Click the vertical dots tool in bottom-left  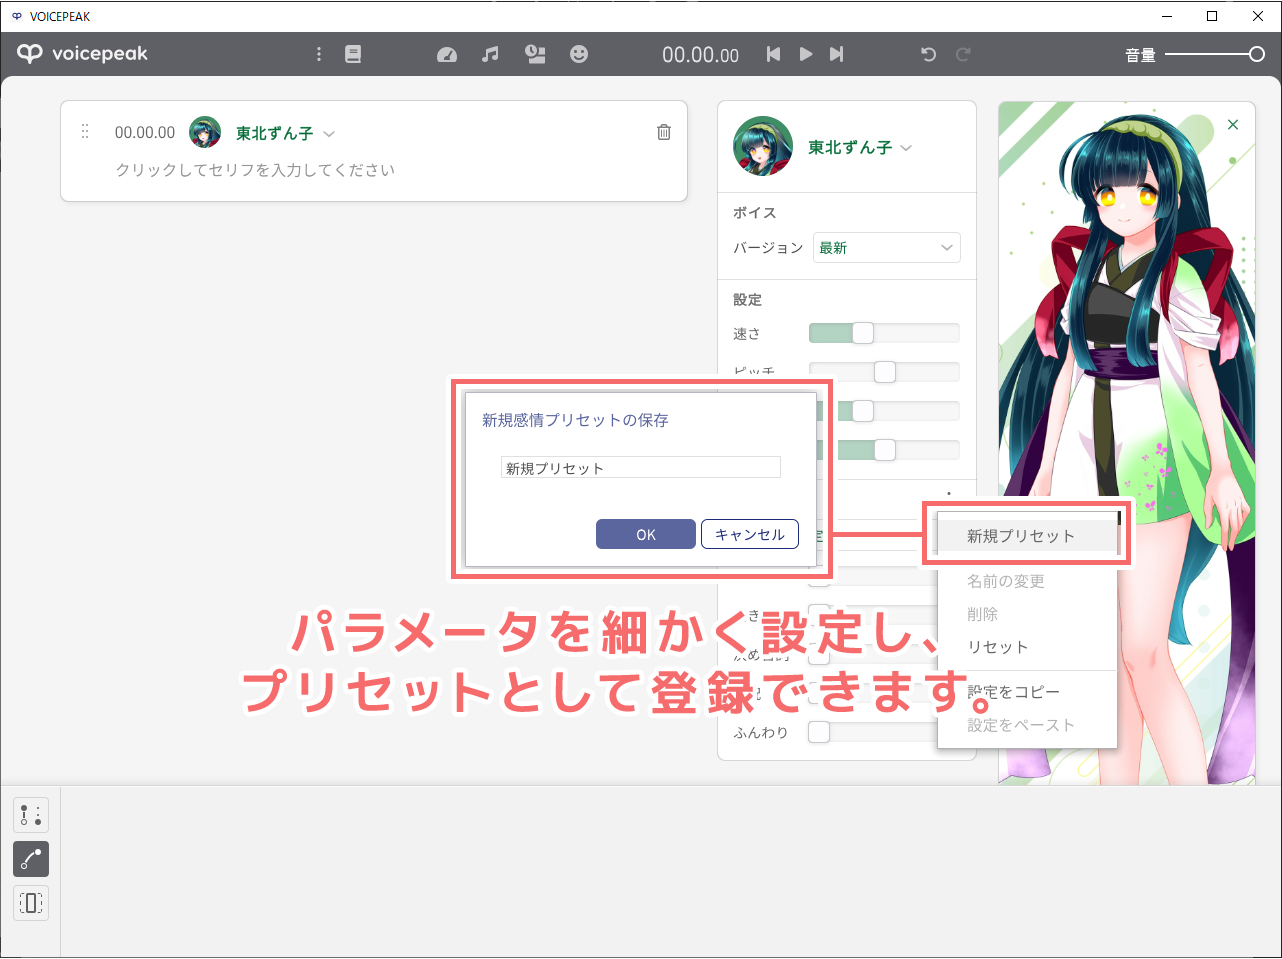pos(31,815)
